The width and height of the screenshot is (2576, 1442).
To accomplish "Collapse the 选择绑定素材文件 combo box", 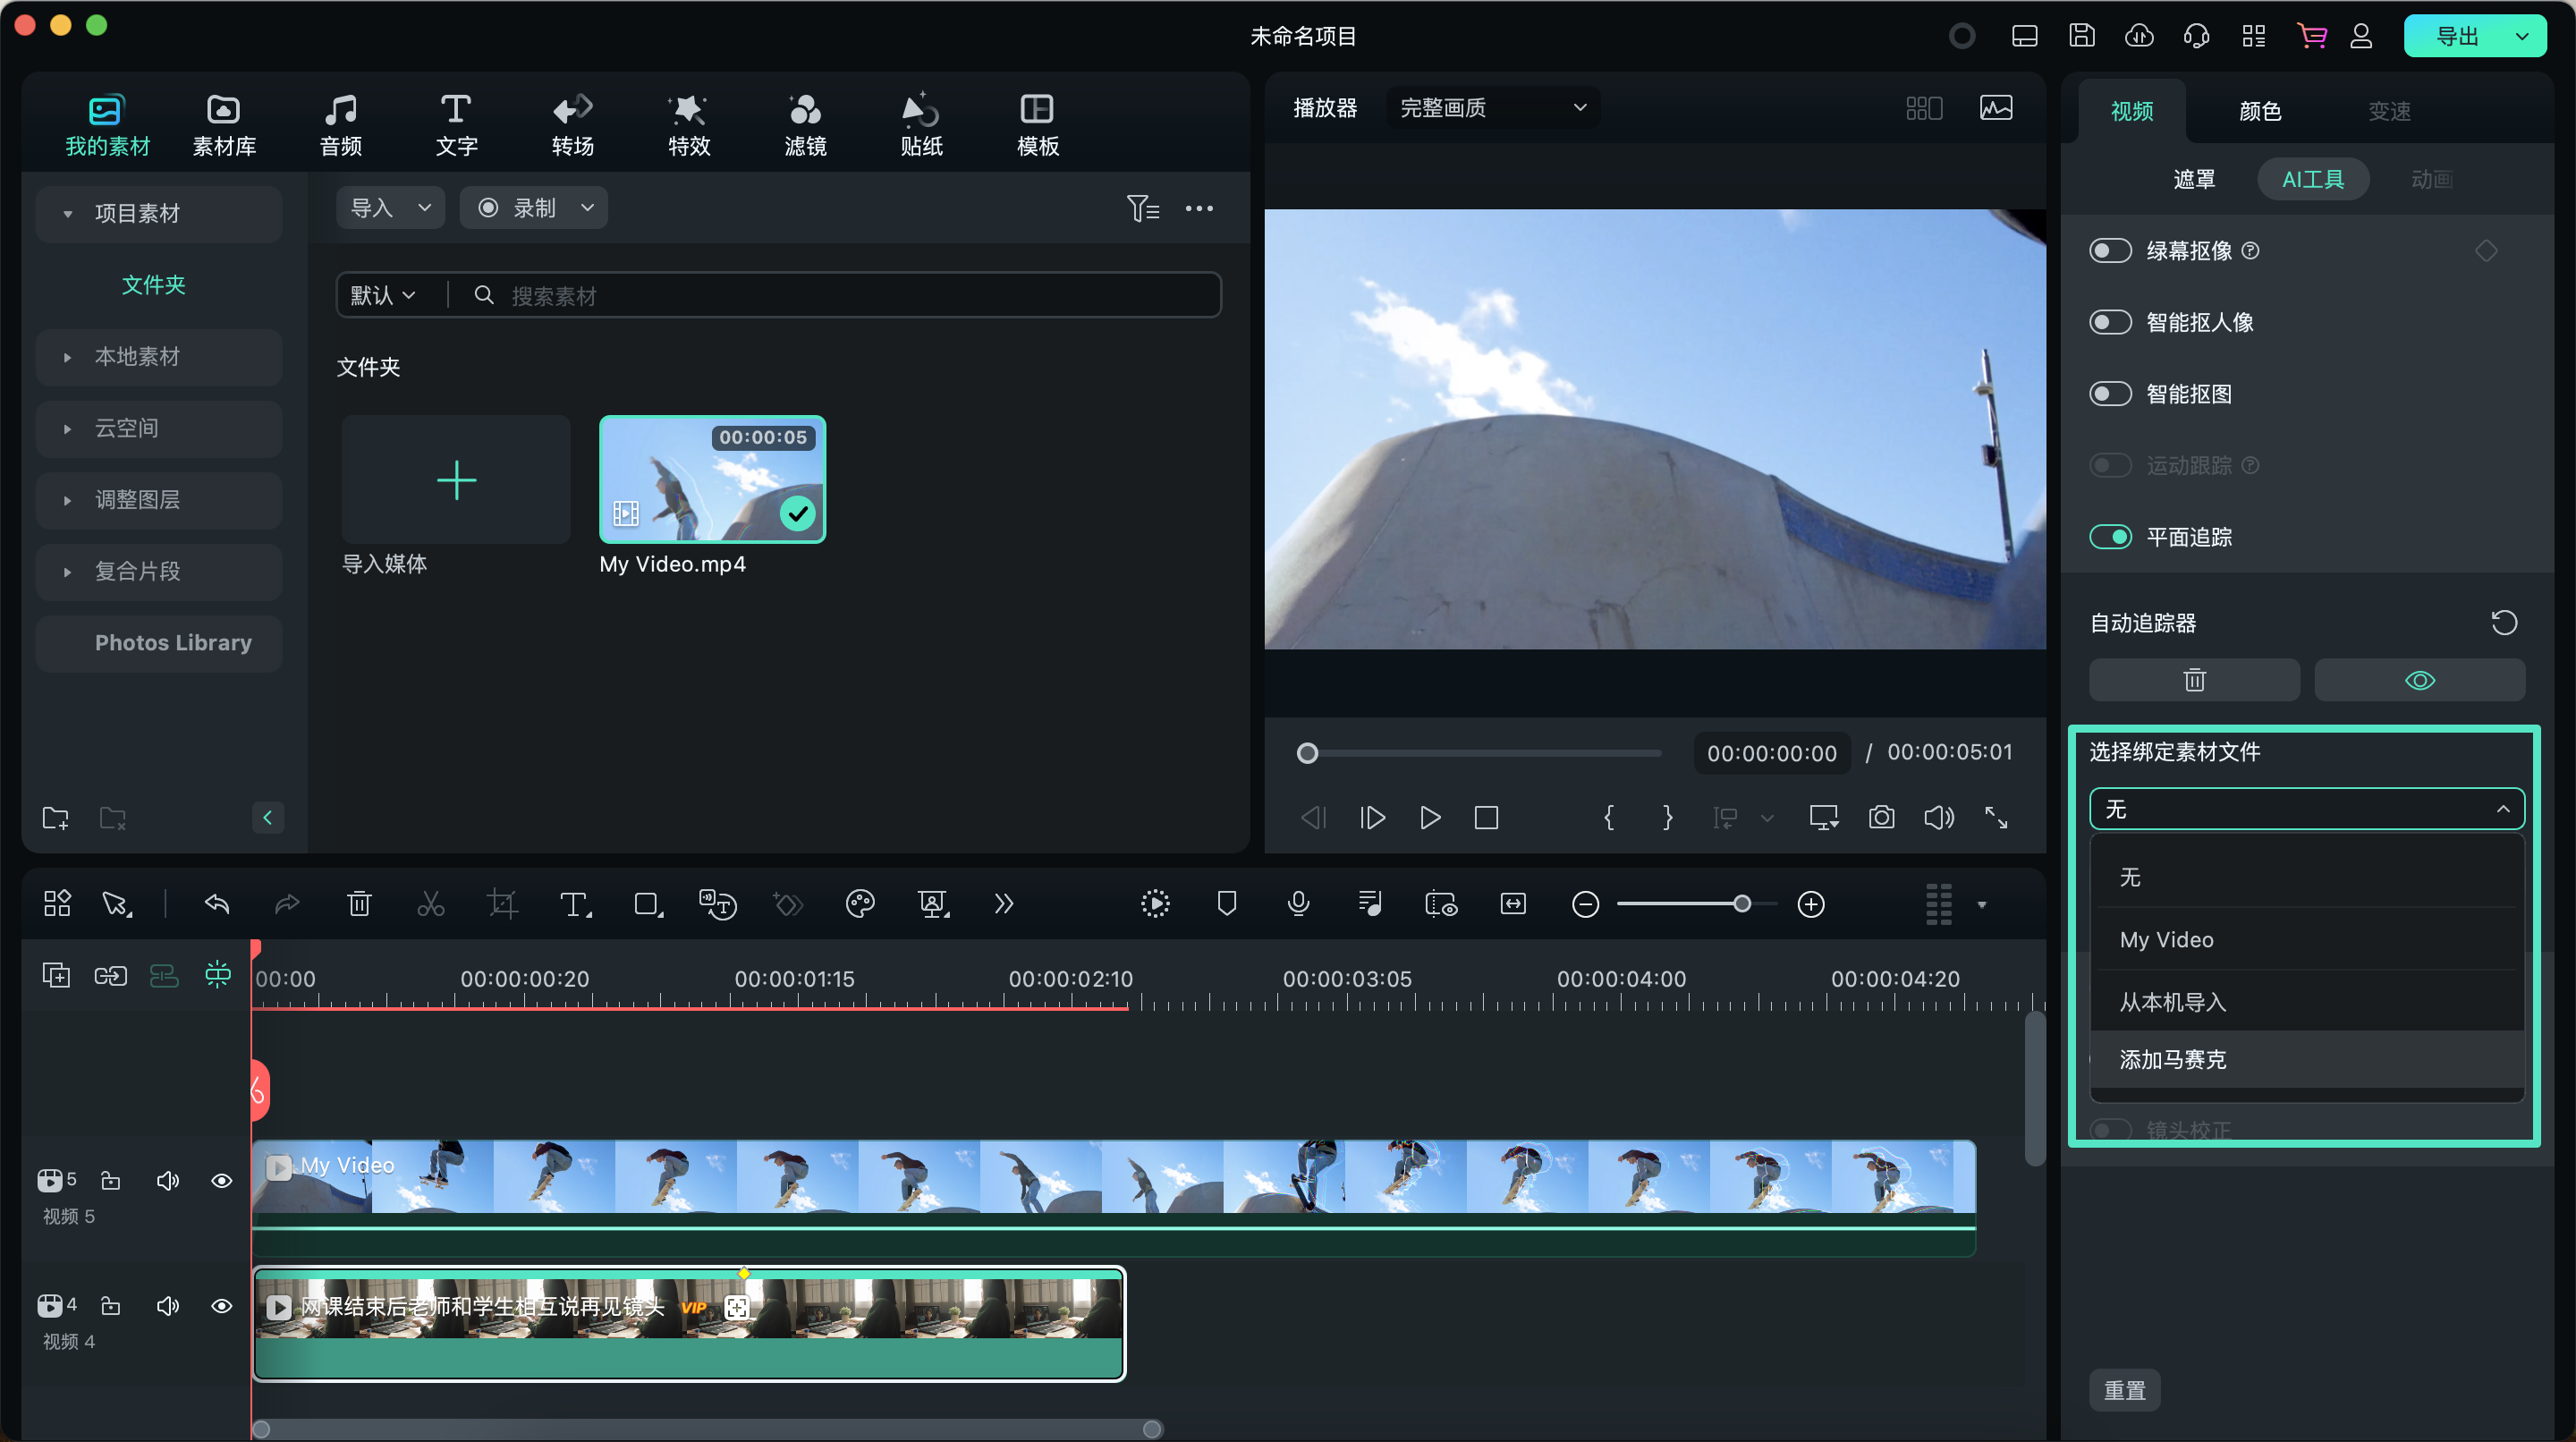I will tap(2307, 809).
